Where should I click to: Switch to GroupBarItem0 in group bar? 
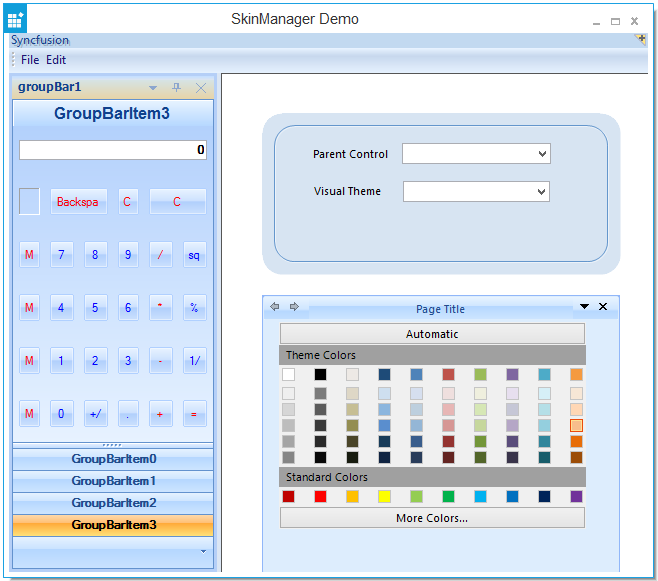[x=113, y=460]
